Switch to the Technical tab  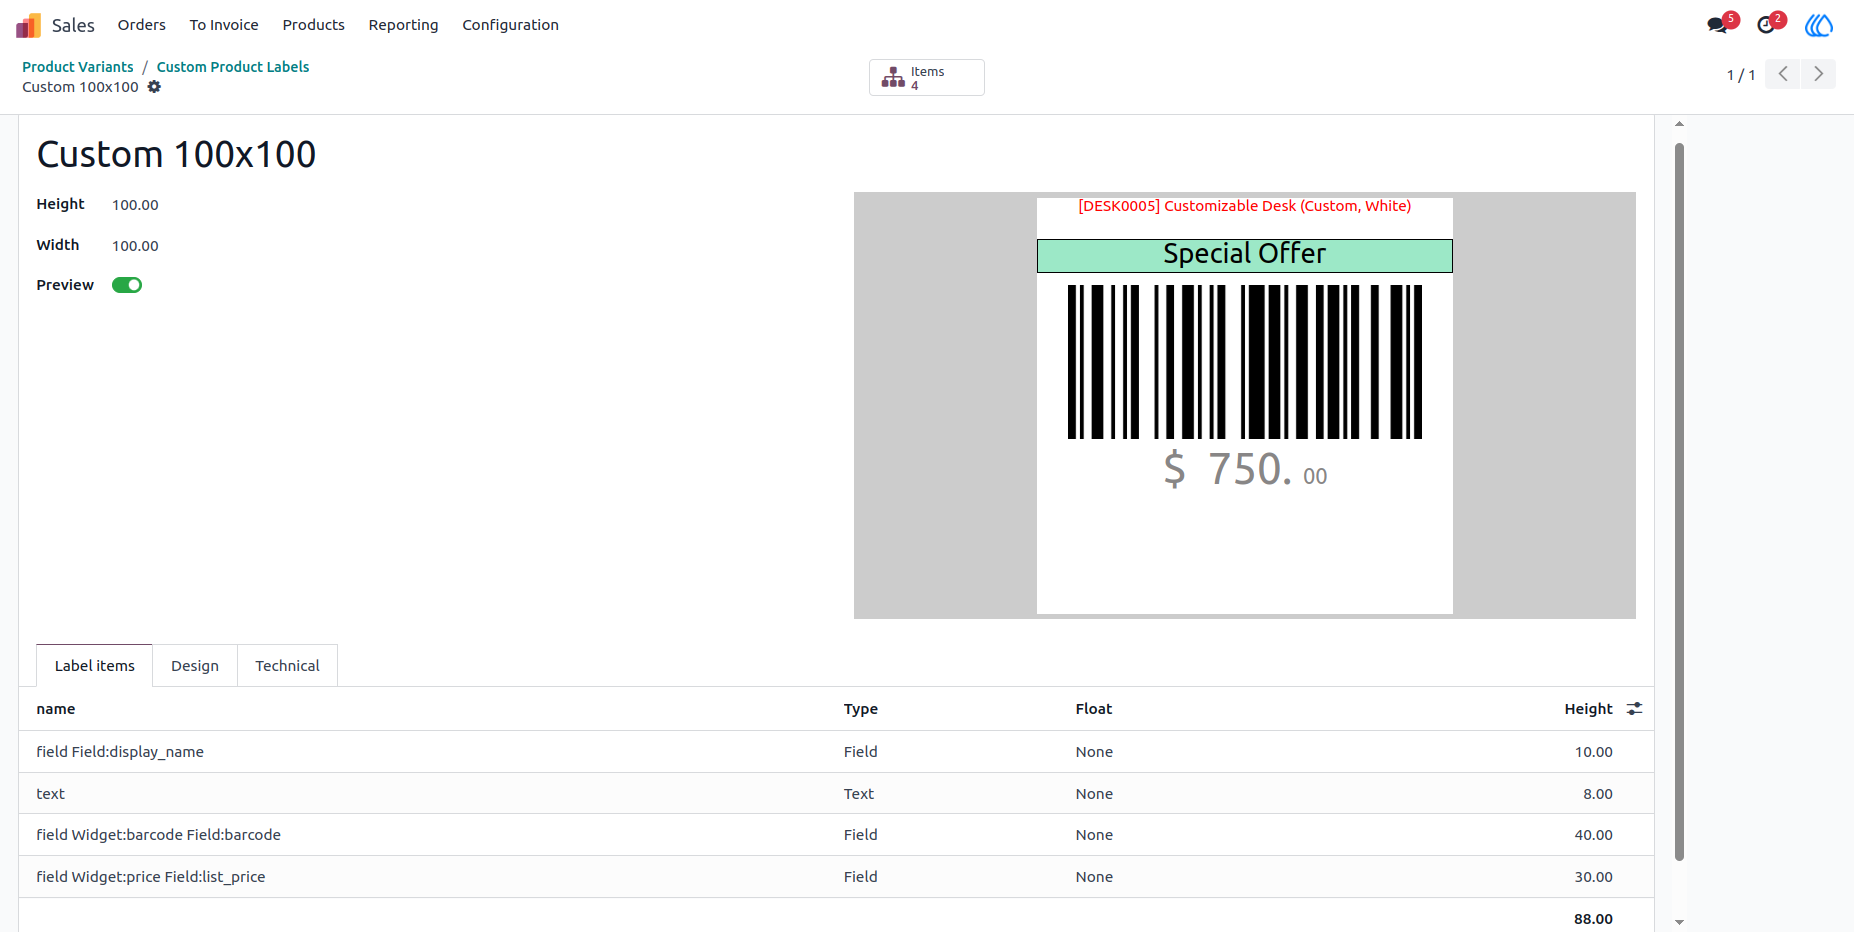[x=287, y=666]
